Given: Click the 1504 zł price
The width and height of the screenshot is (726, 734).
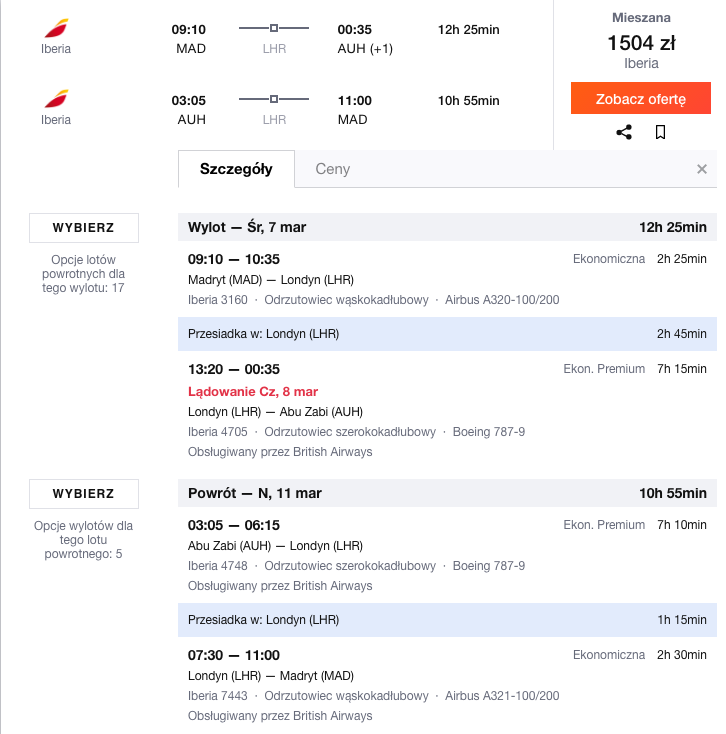Looking at the screenshot, I should click(641, 43).
